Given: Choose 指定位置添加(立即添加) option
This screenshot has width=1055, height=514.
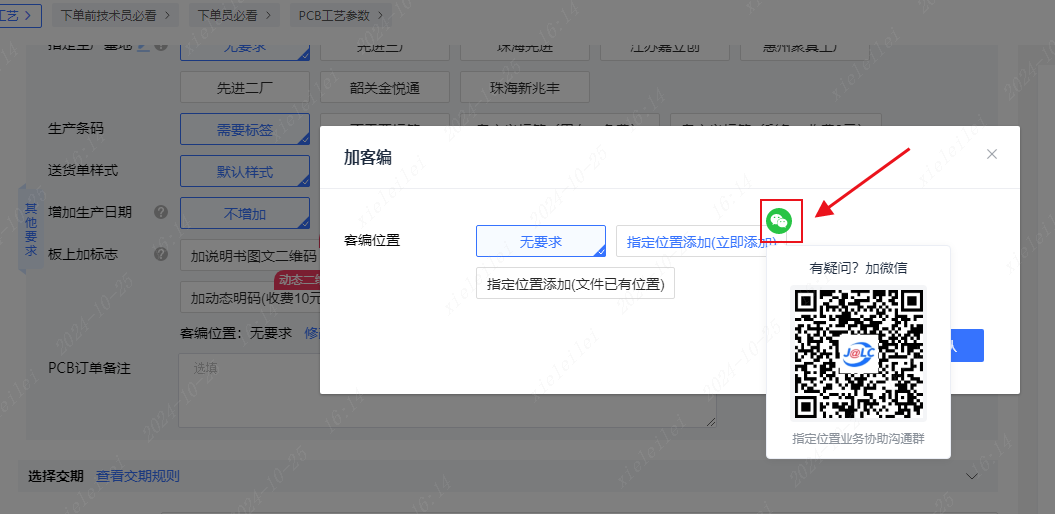Looking at the screenshot, I should click(690, 241).
